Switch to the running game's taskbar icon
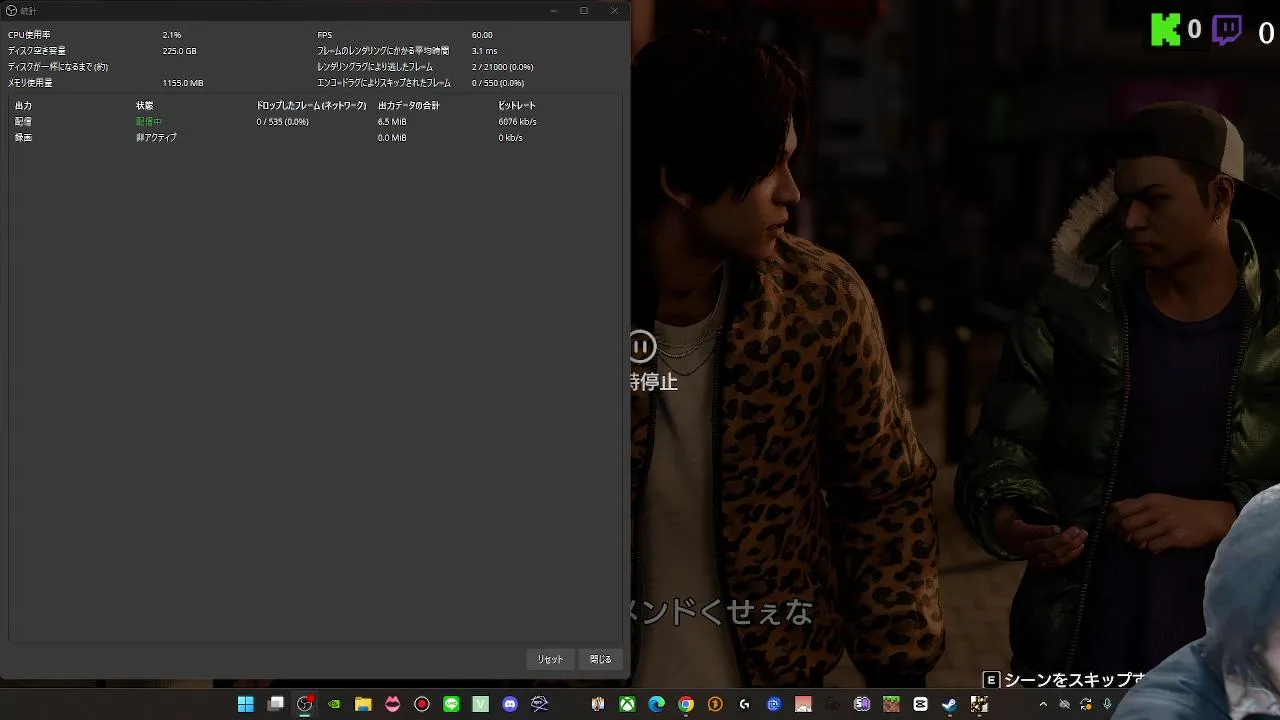The image size is (1280, 720). click(979, 704)
